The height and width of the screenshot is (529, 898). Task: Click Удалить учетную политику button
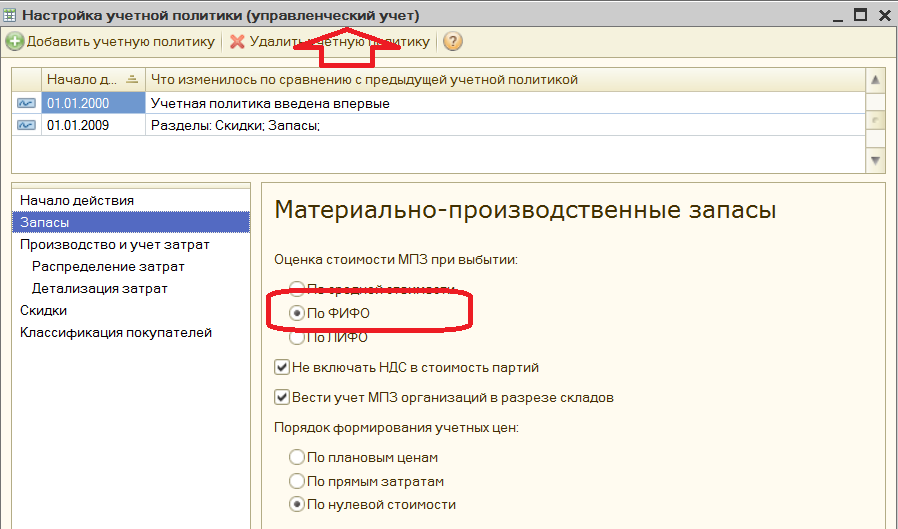(x=330, y=42)
